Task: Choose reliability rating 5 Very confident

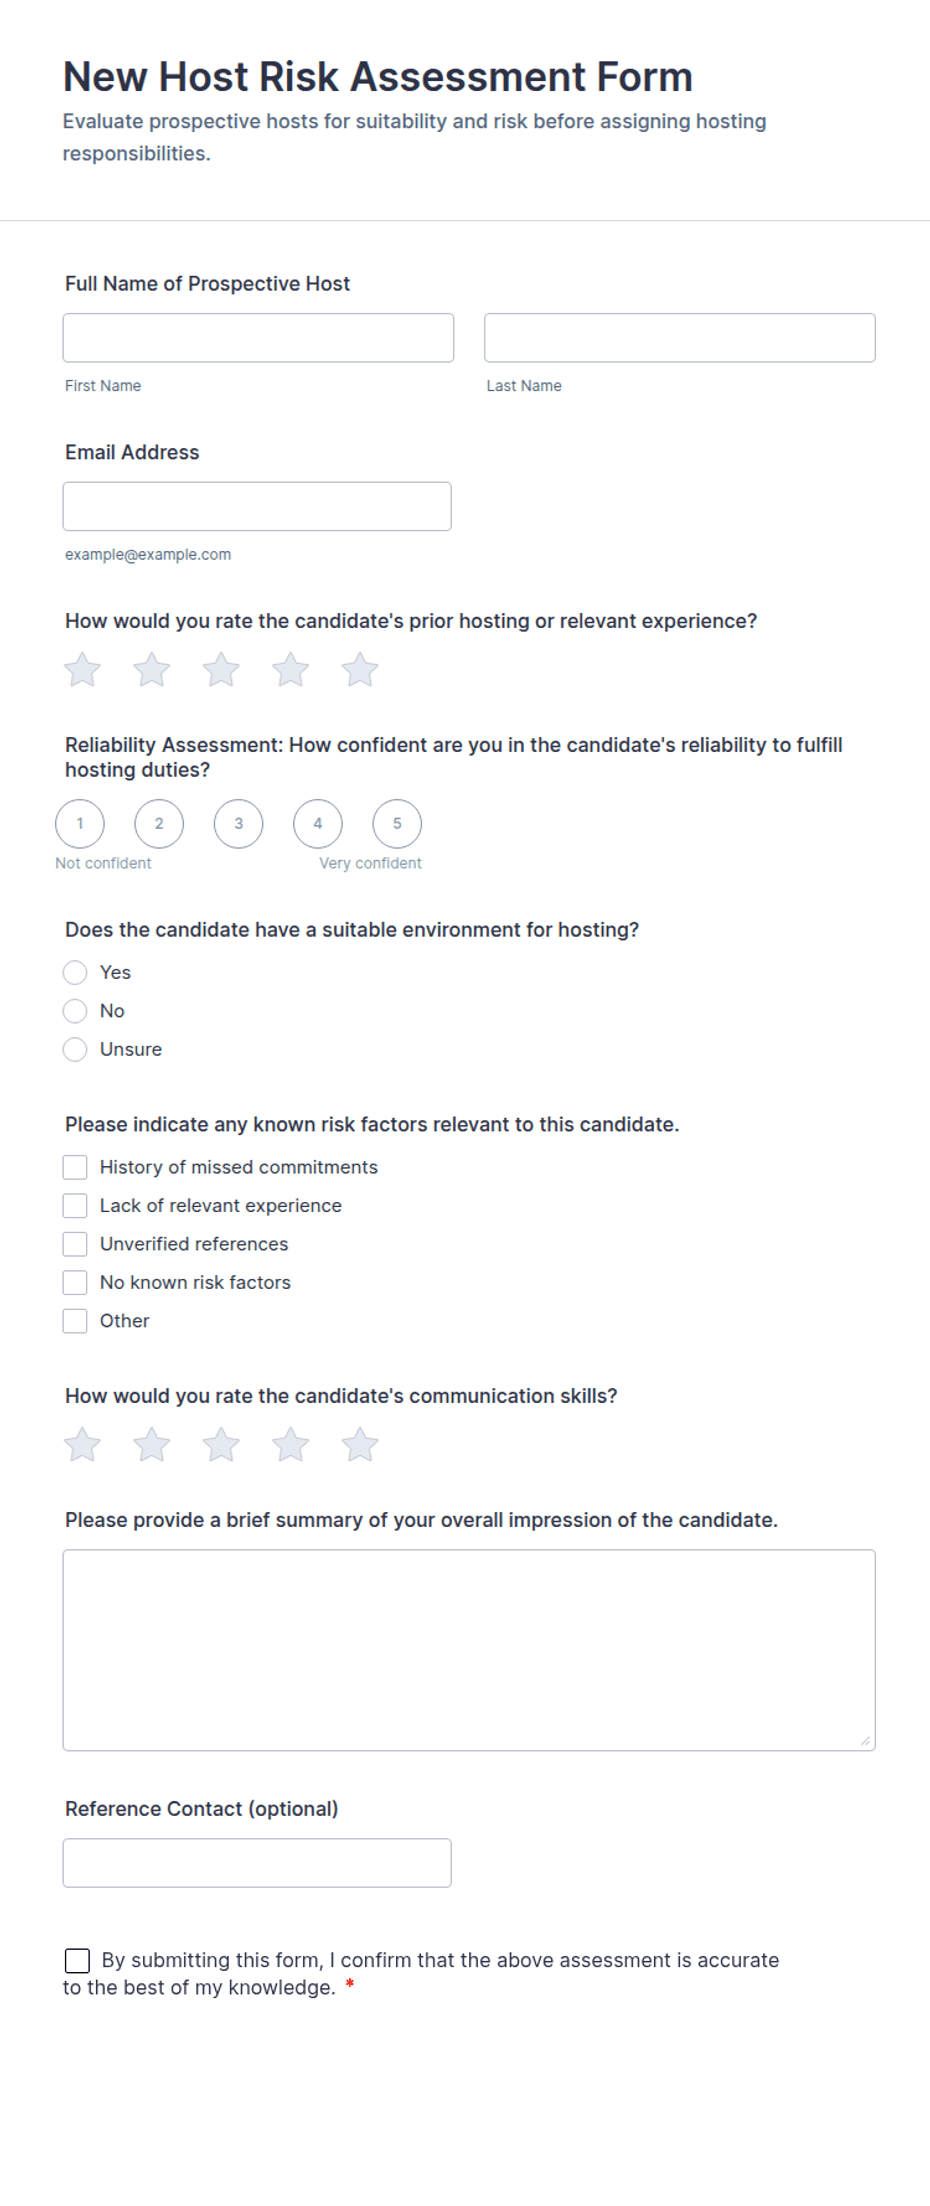Action: point(397,824)
